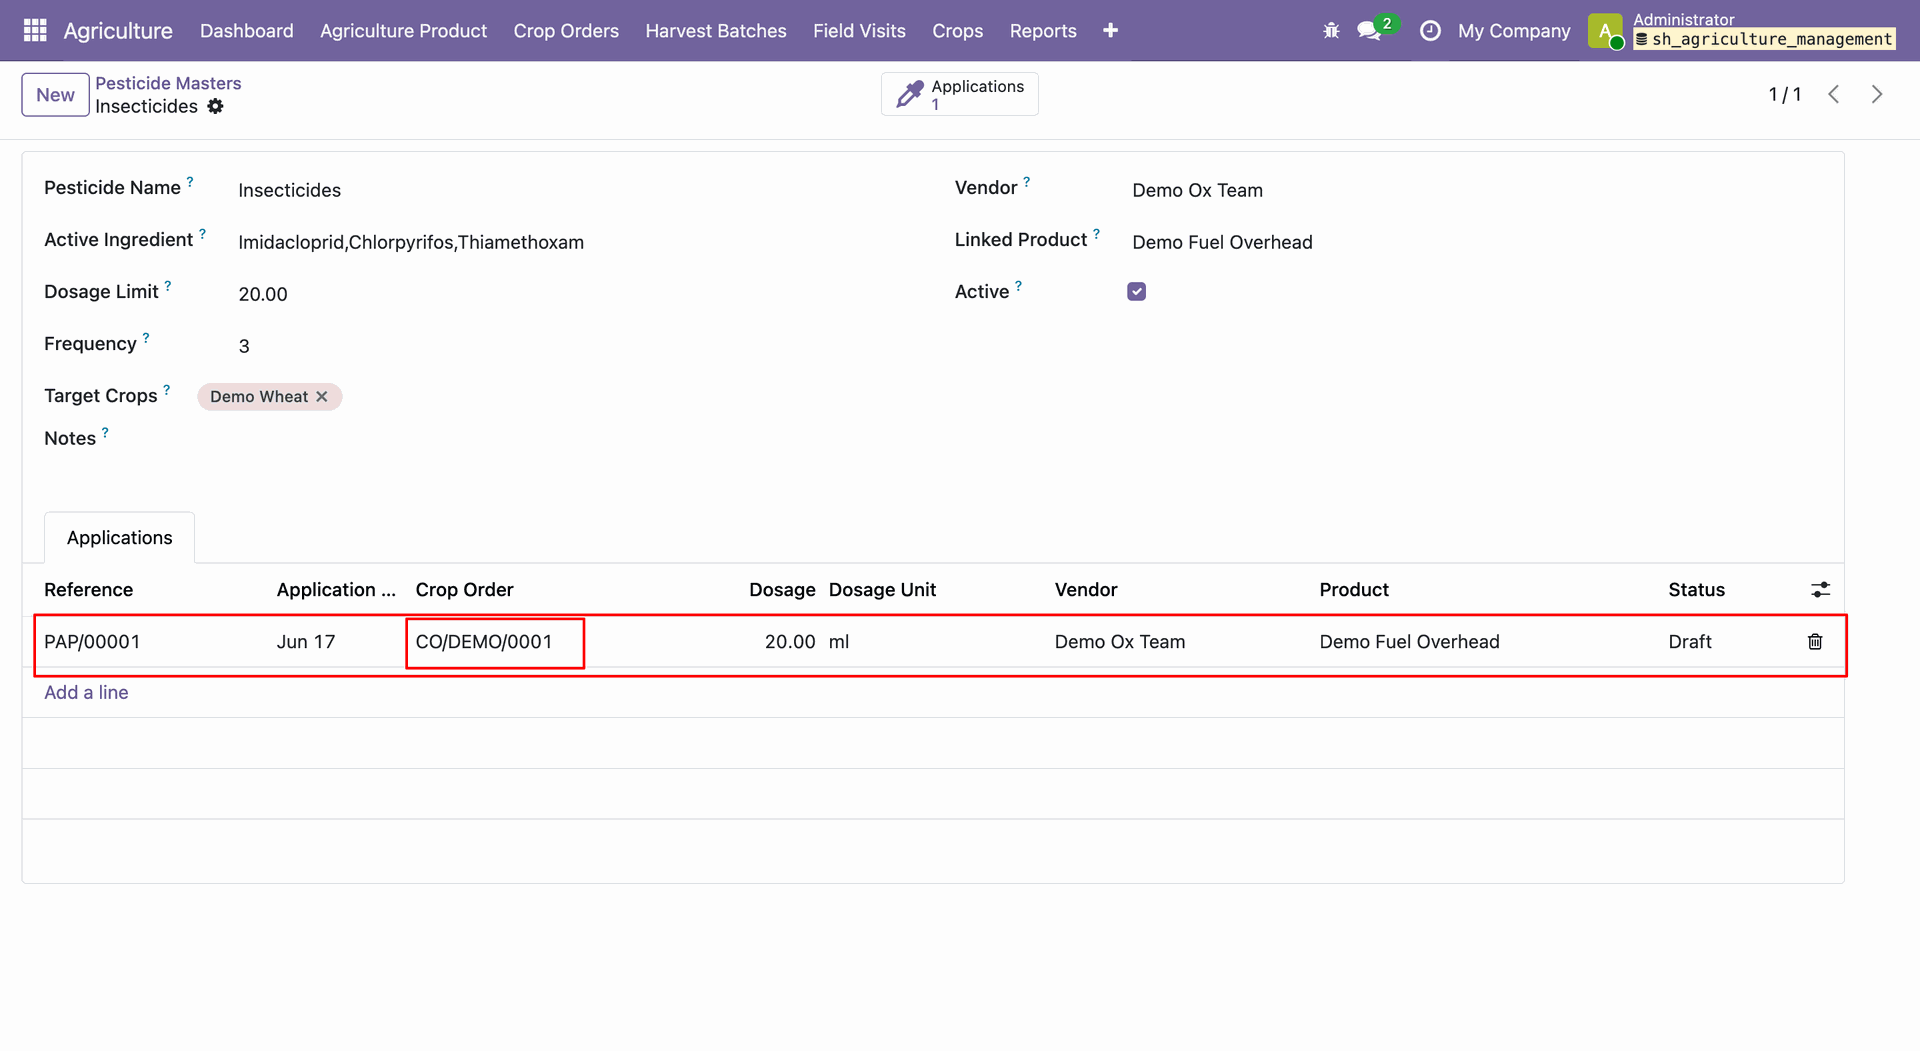
Task: Click the debug bug icon
Action: coord(1331,31)
